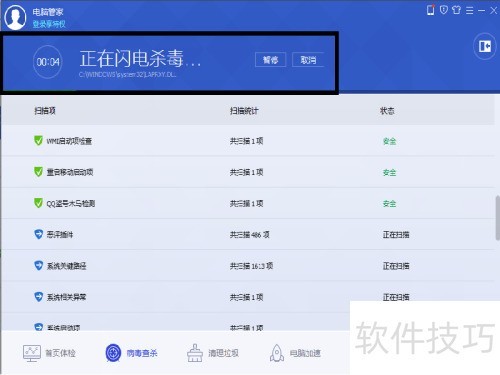Pause the lightning virus scan
This screenshot has width=500, height=375.
point(270,60)
